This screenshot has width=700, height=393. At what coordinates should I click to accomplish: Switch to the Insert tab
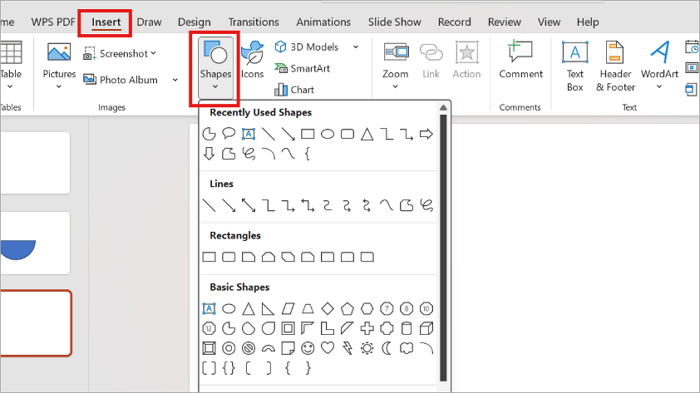pyautogui.click(x=106, y=22)
